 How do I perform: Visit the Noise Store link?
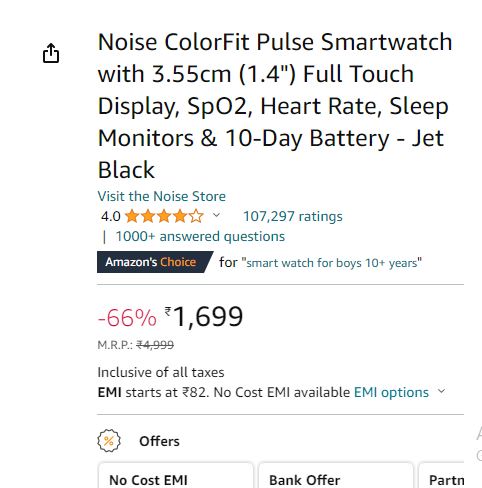(x=162, y=196)
